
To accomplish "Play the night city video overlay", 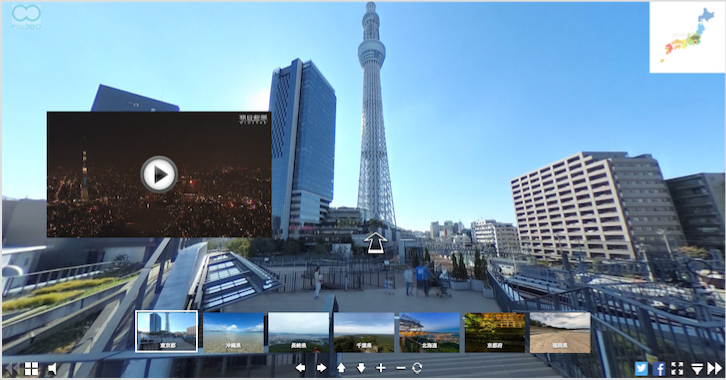I will pos(159,174).
